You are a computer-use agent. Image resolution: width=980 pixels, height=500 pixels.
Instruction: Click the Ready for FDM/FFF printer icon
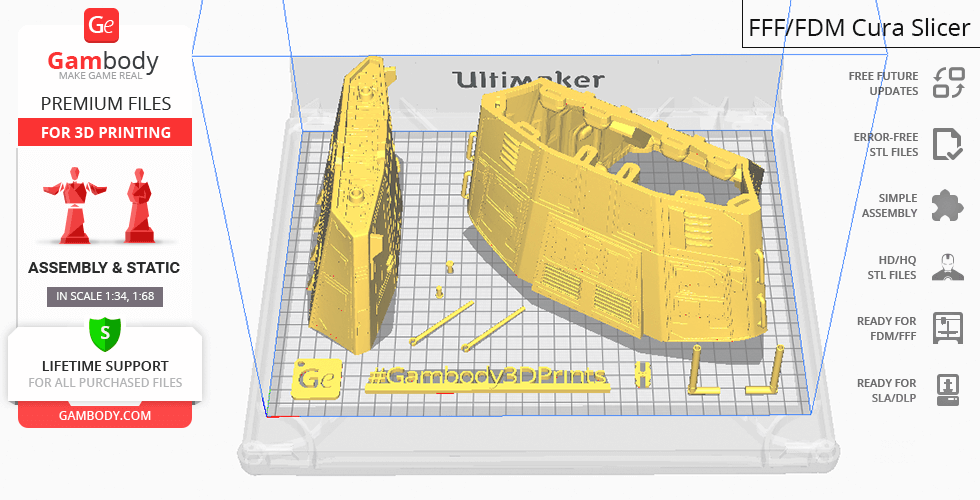[947, 328]
